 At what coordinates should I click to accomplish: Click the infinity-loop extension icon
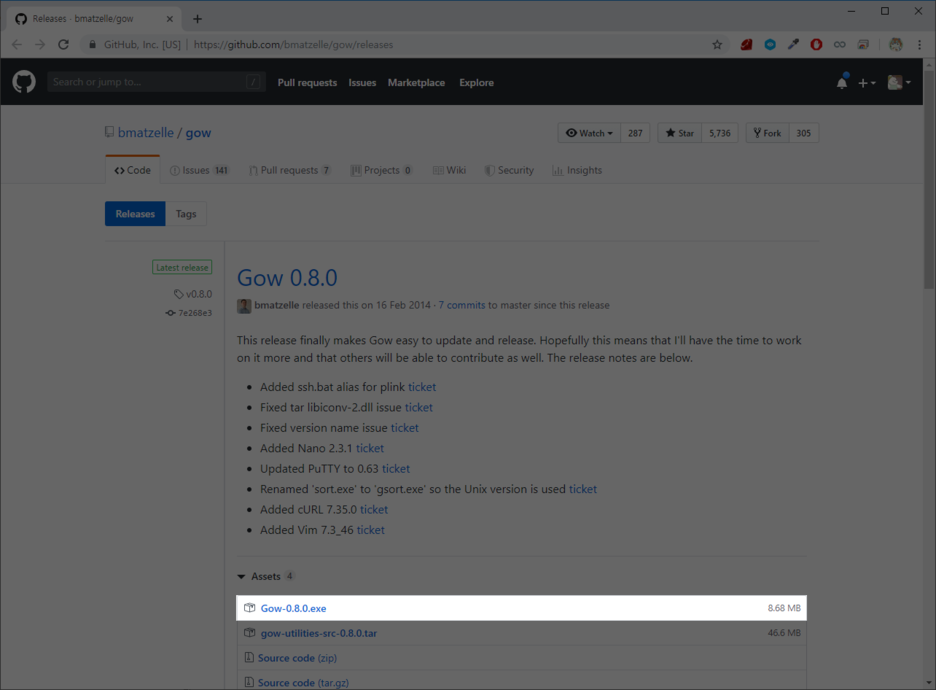click(x=839, y=45)
